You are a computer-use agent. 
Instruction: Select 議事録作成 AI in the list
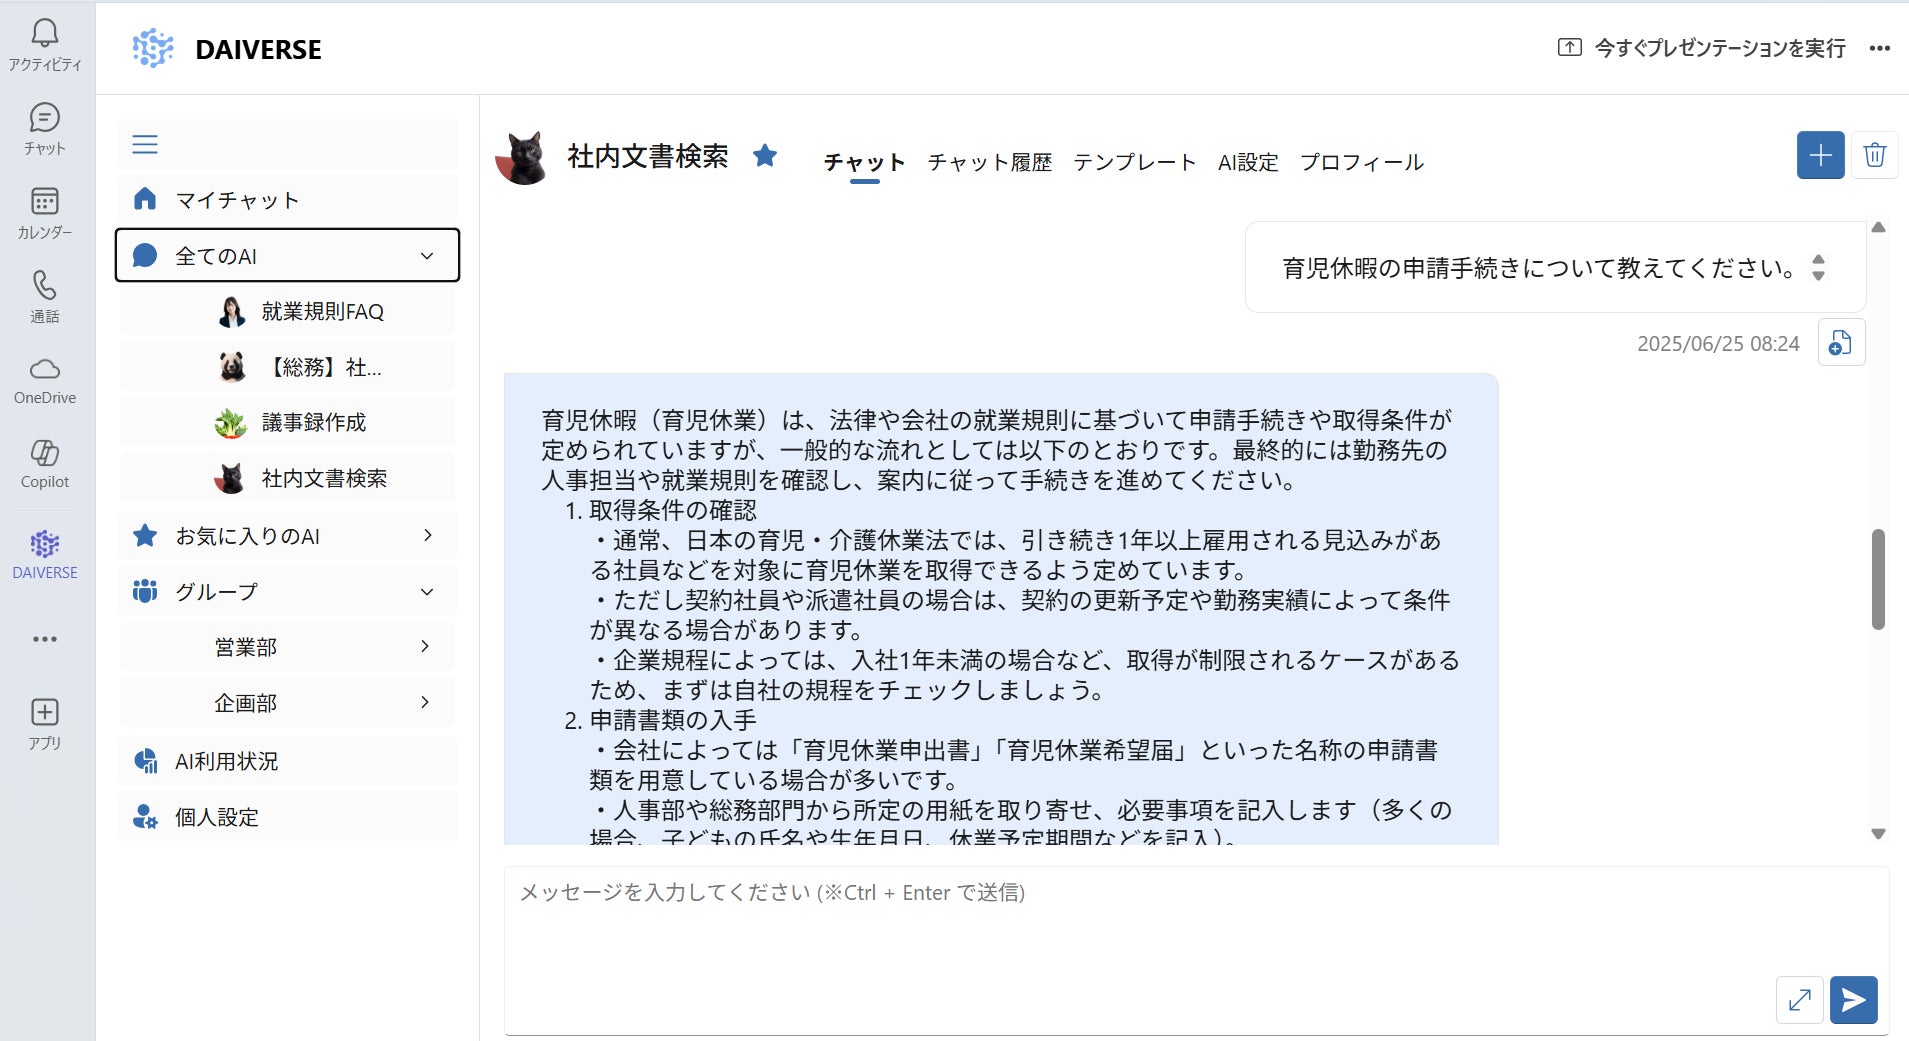(x=313, y=423)
